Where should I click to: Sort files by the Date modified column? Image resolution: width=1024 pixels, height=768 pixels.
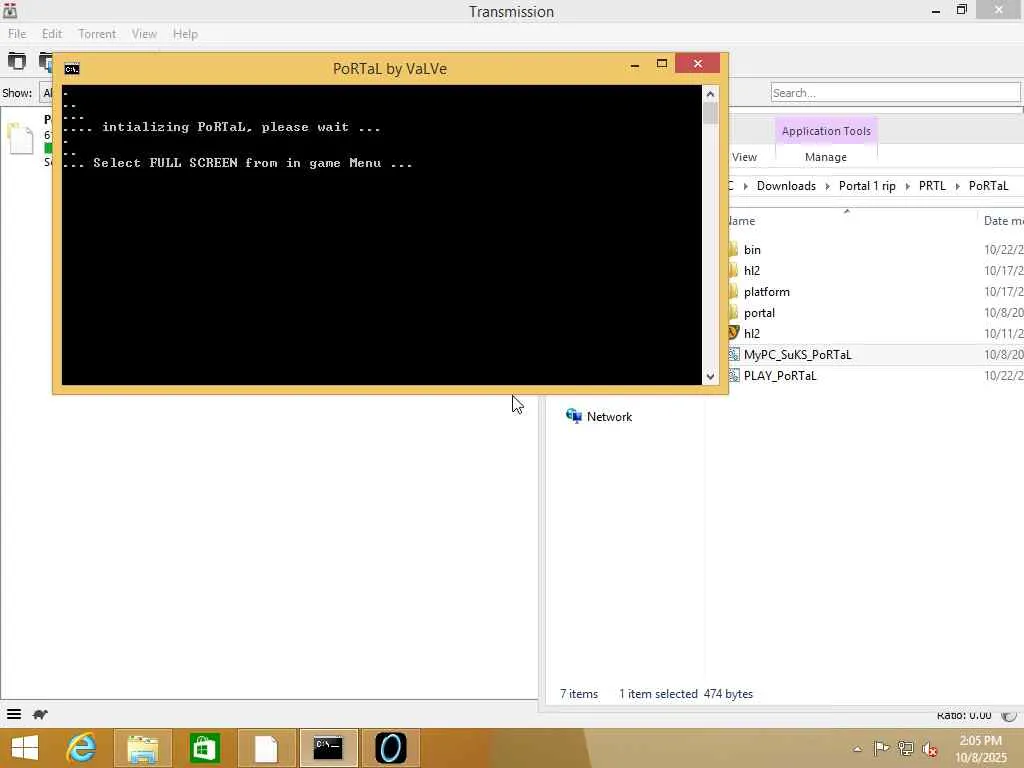(x=1002, y=221)
